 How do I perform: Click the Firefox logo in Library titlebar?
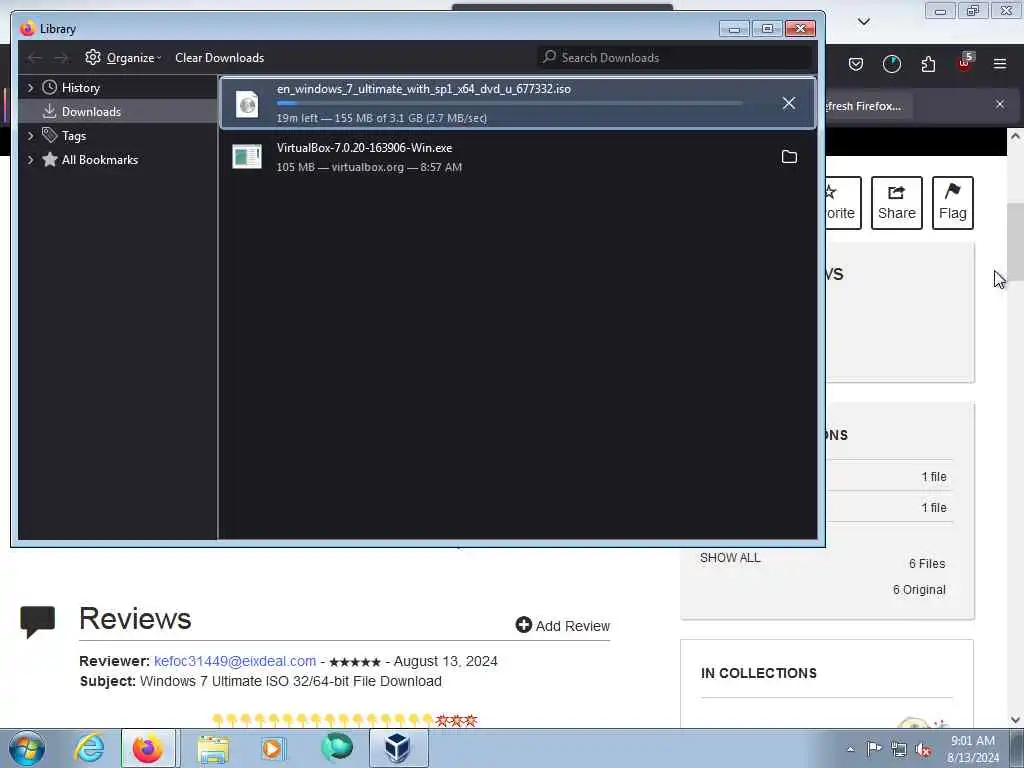point(27,29)
